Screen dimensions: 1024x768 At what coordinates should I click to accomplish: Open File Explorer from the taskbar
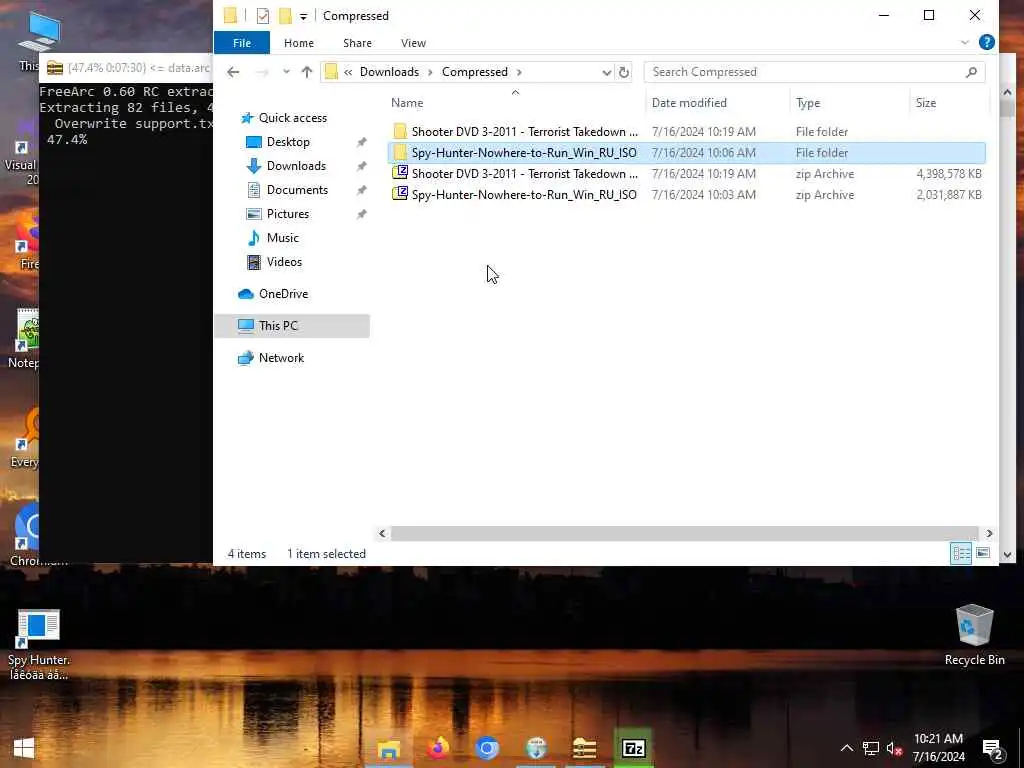pyautogui.click(x=389, y=748)
